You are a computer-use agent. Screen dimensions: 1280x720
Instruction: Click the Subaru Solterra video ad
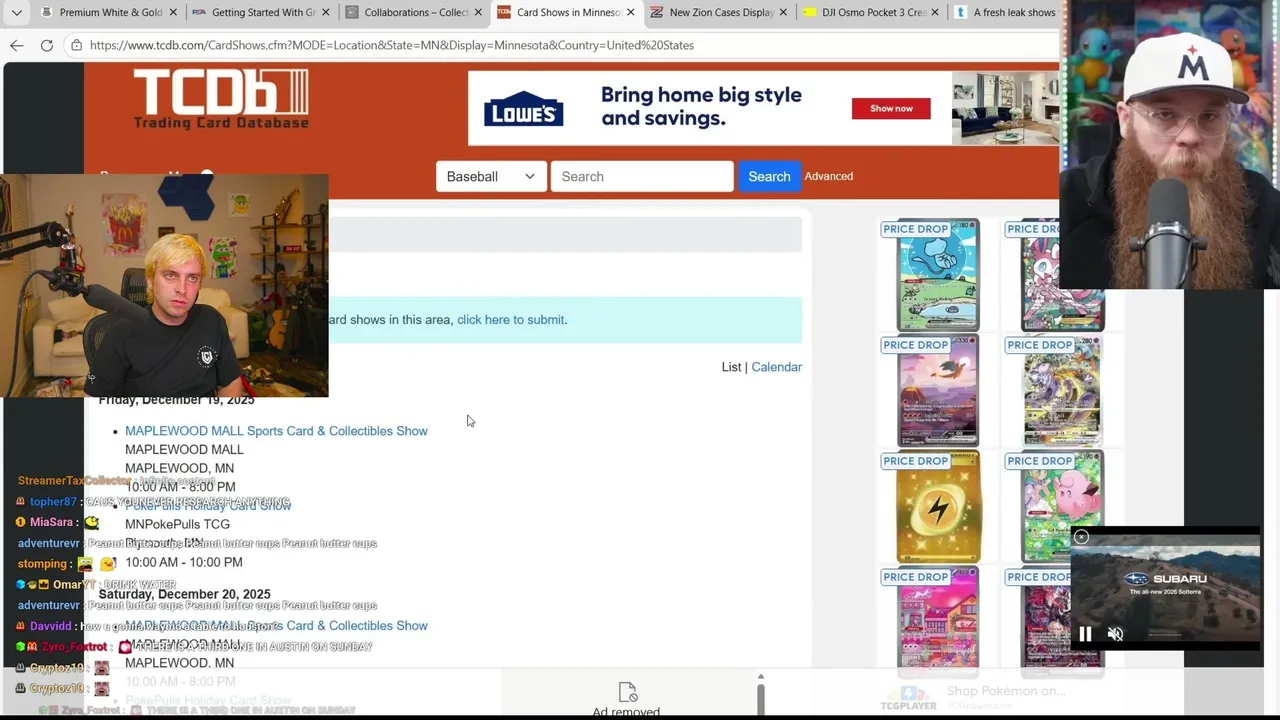tap(1165, 586)
